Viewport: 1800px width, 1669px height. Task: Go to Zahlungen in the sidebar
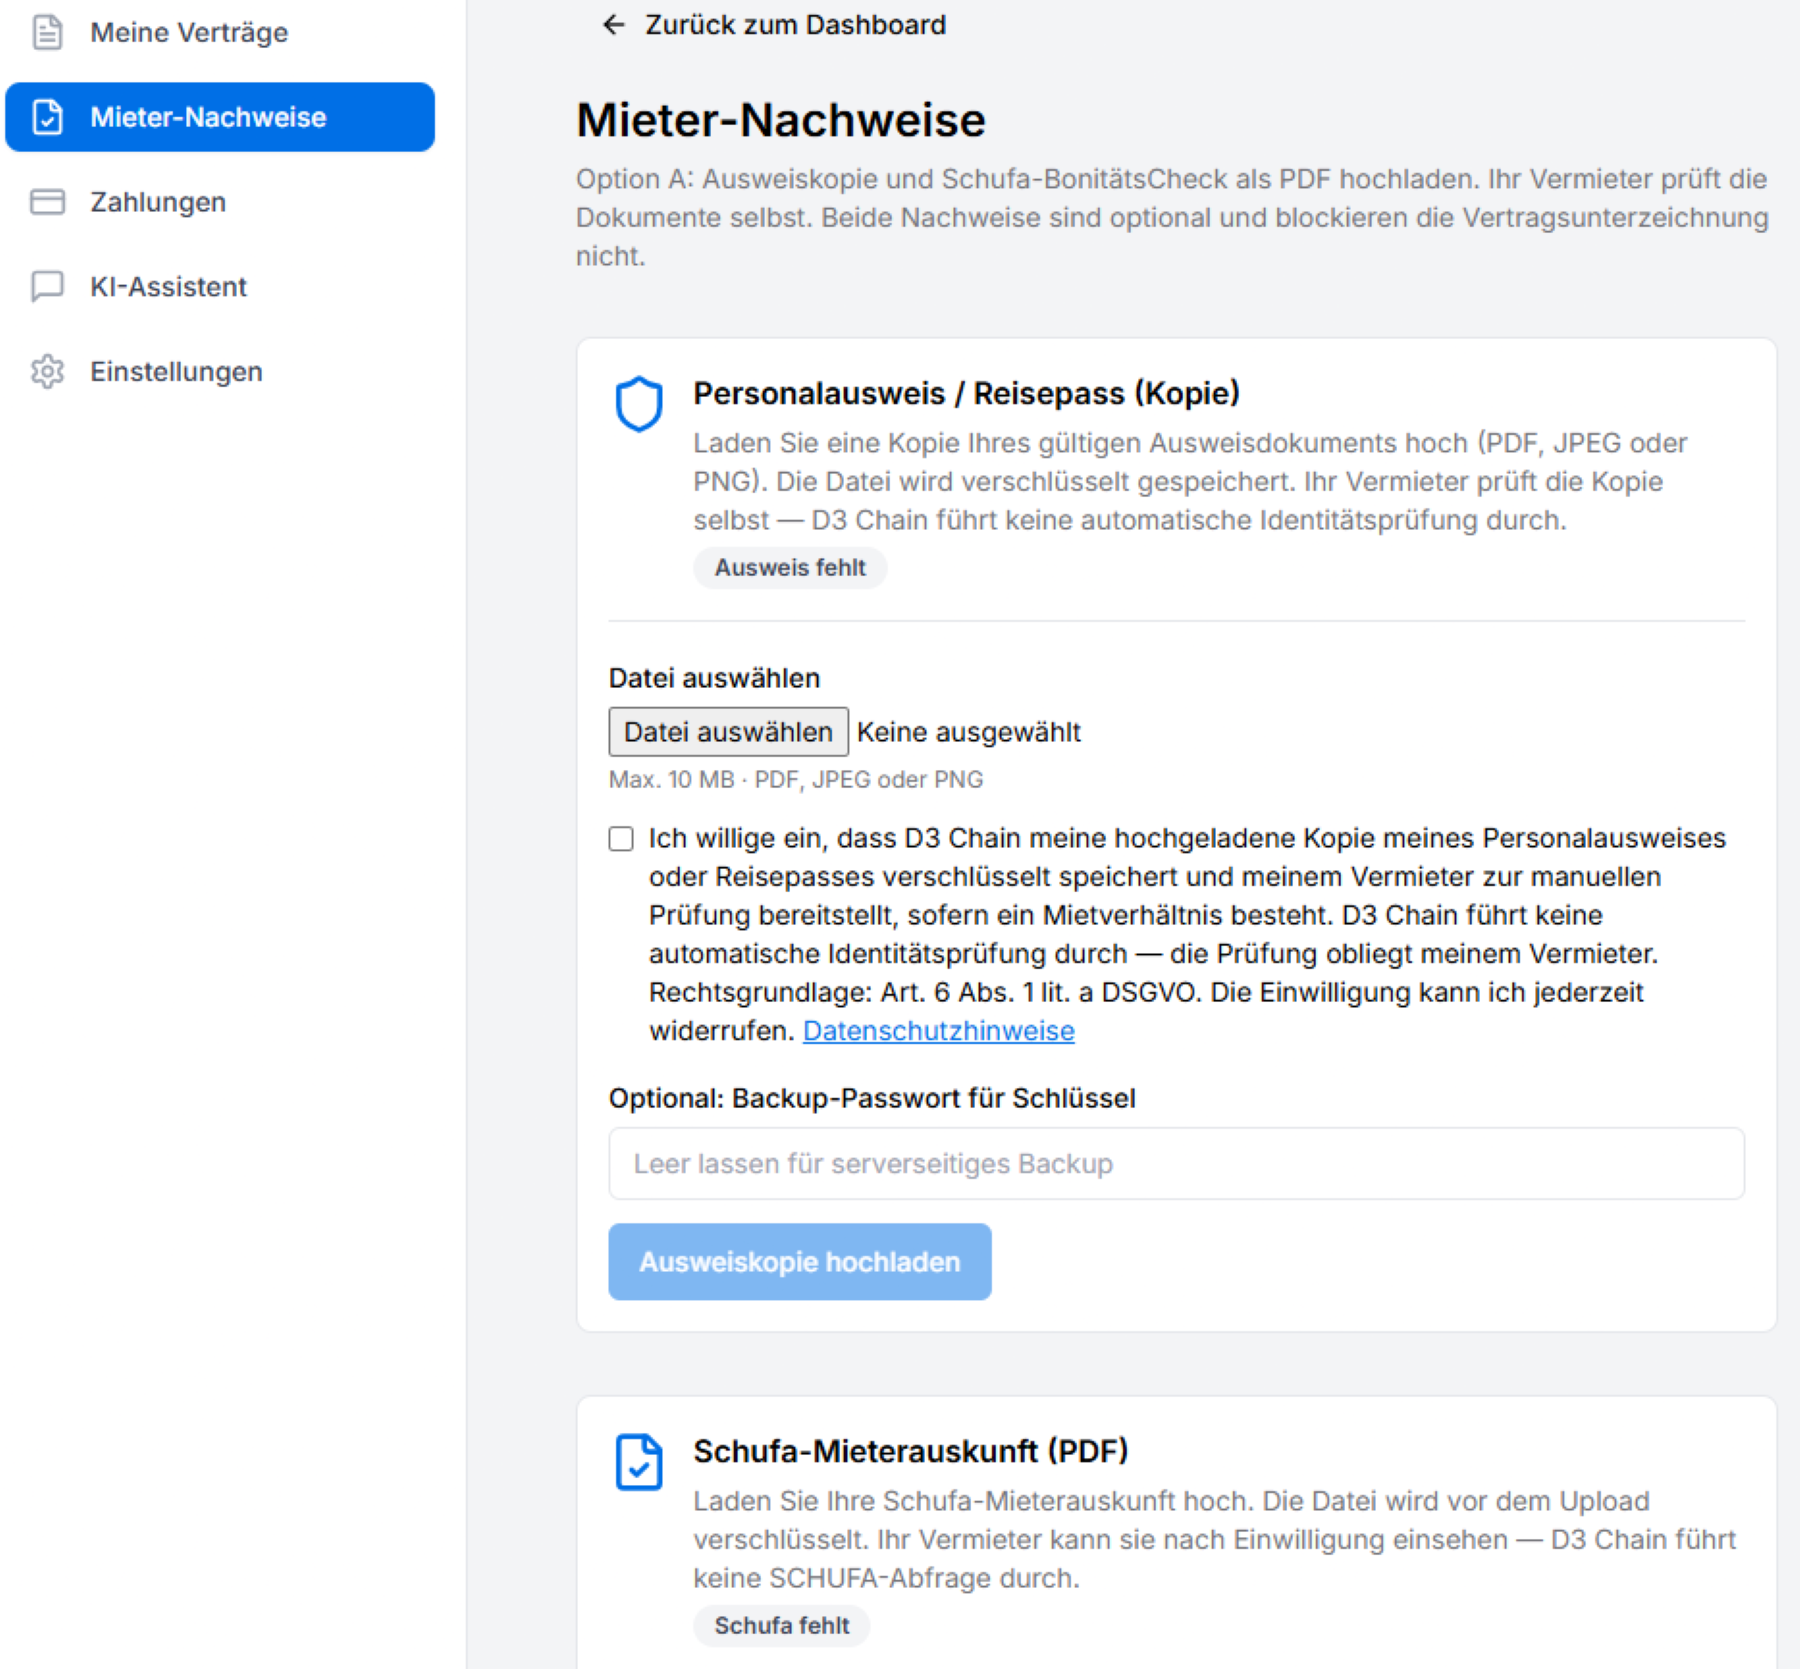click(219, 202)
